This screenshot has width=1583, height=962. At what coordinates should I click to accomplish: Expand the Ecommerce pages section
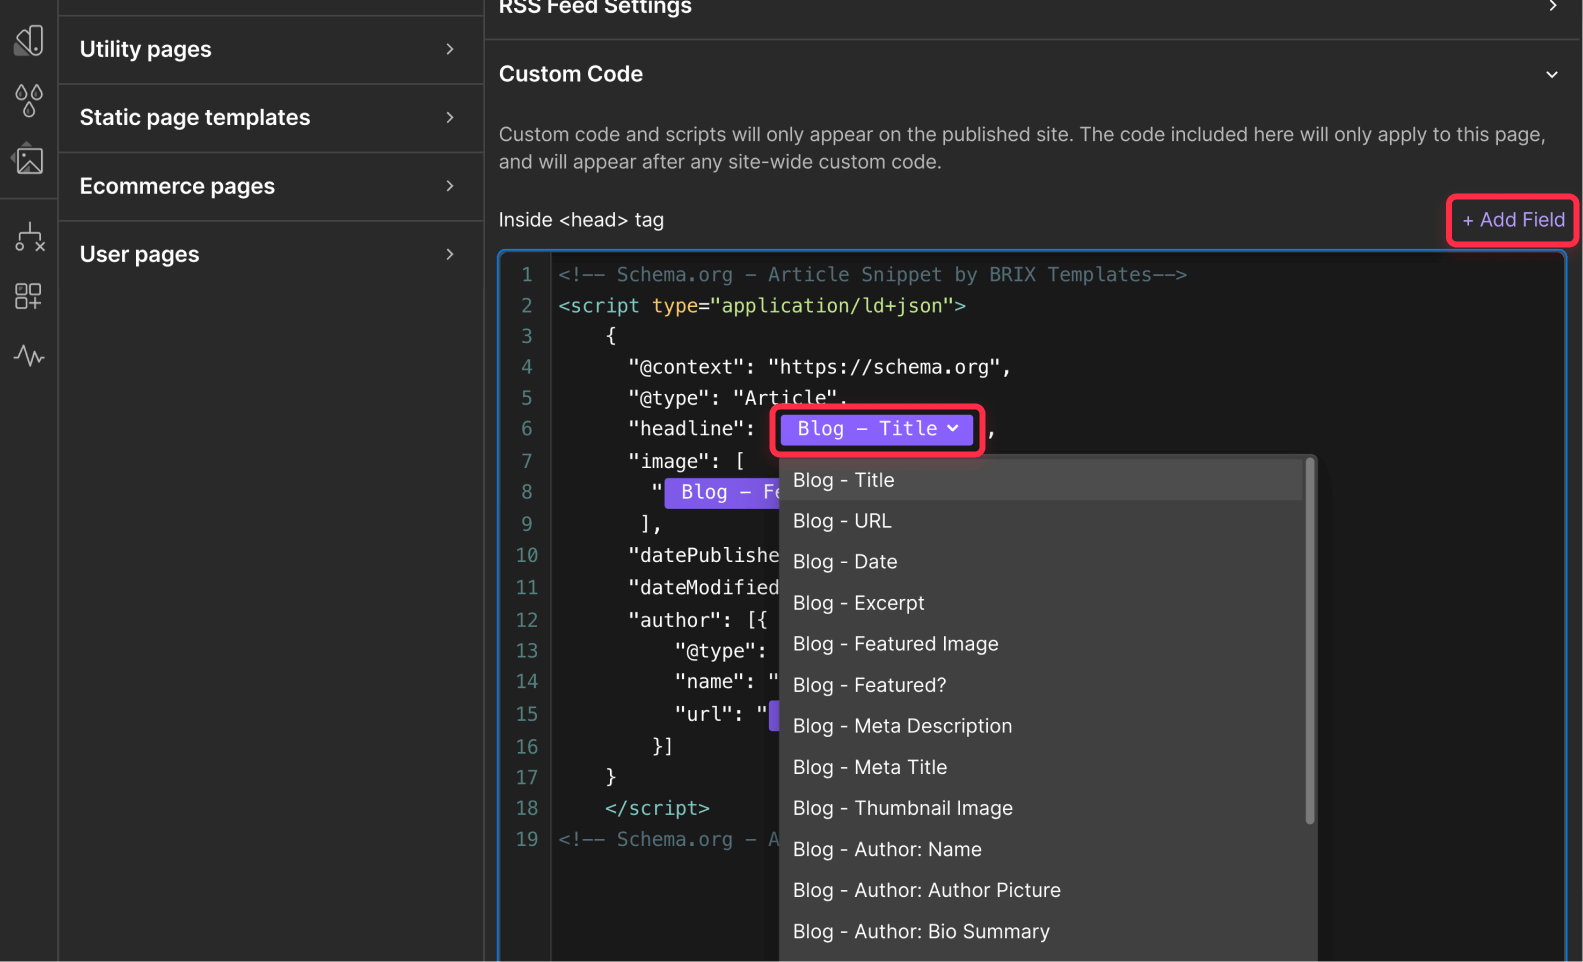[x=271, y=186]
